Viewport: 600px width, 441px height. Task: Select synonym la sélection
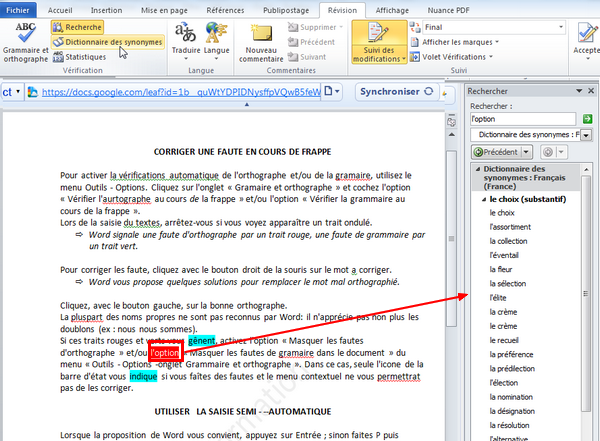coord(508,284)
